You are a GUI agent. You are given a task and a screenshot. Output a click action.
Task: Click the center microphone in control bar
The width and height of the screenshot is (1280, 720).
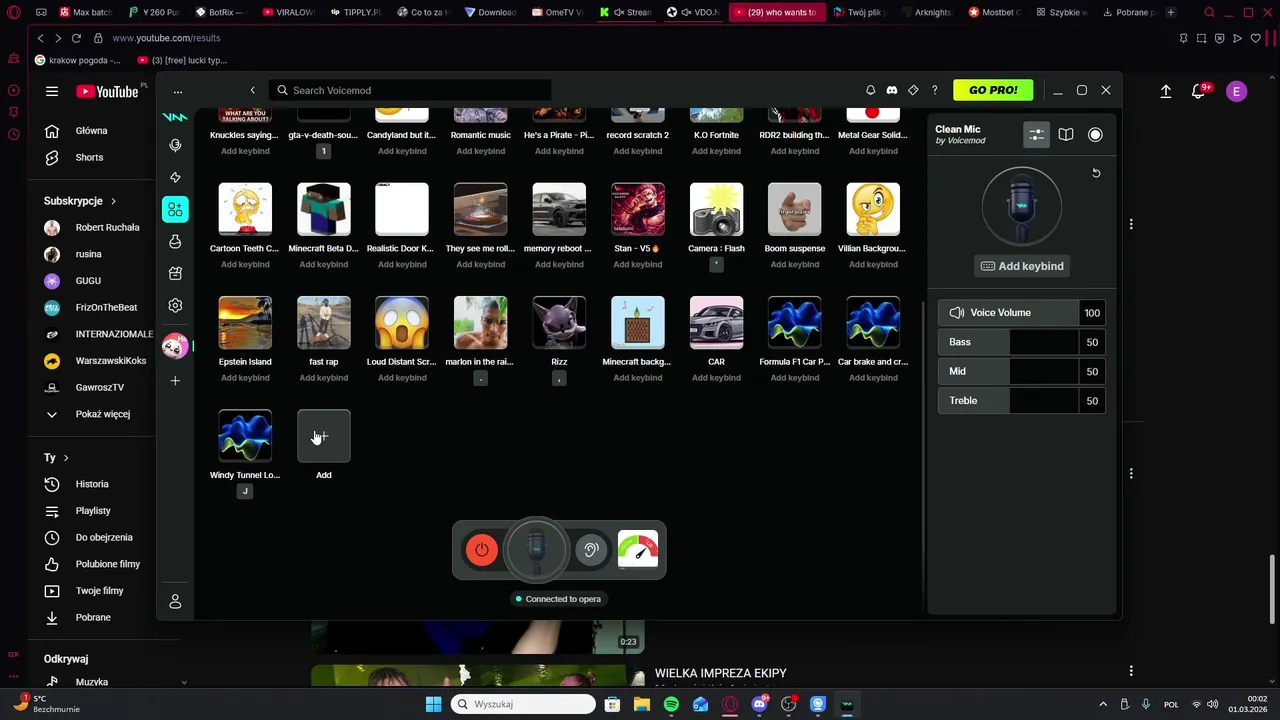536,549
